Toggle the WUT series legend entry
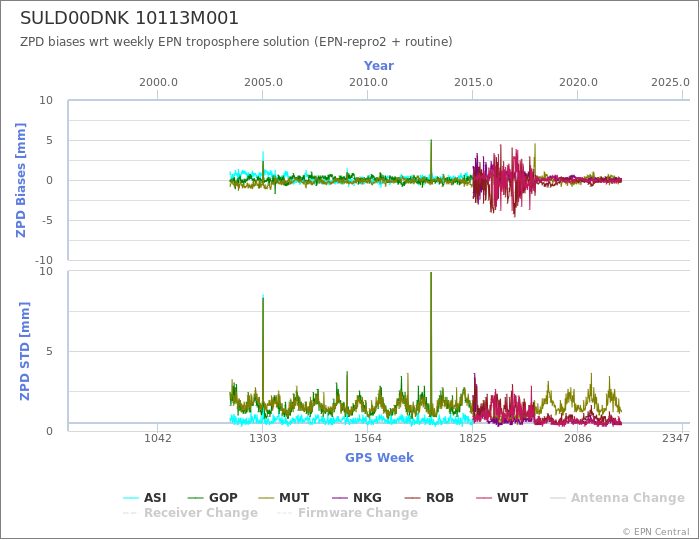 coord(502,498)
